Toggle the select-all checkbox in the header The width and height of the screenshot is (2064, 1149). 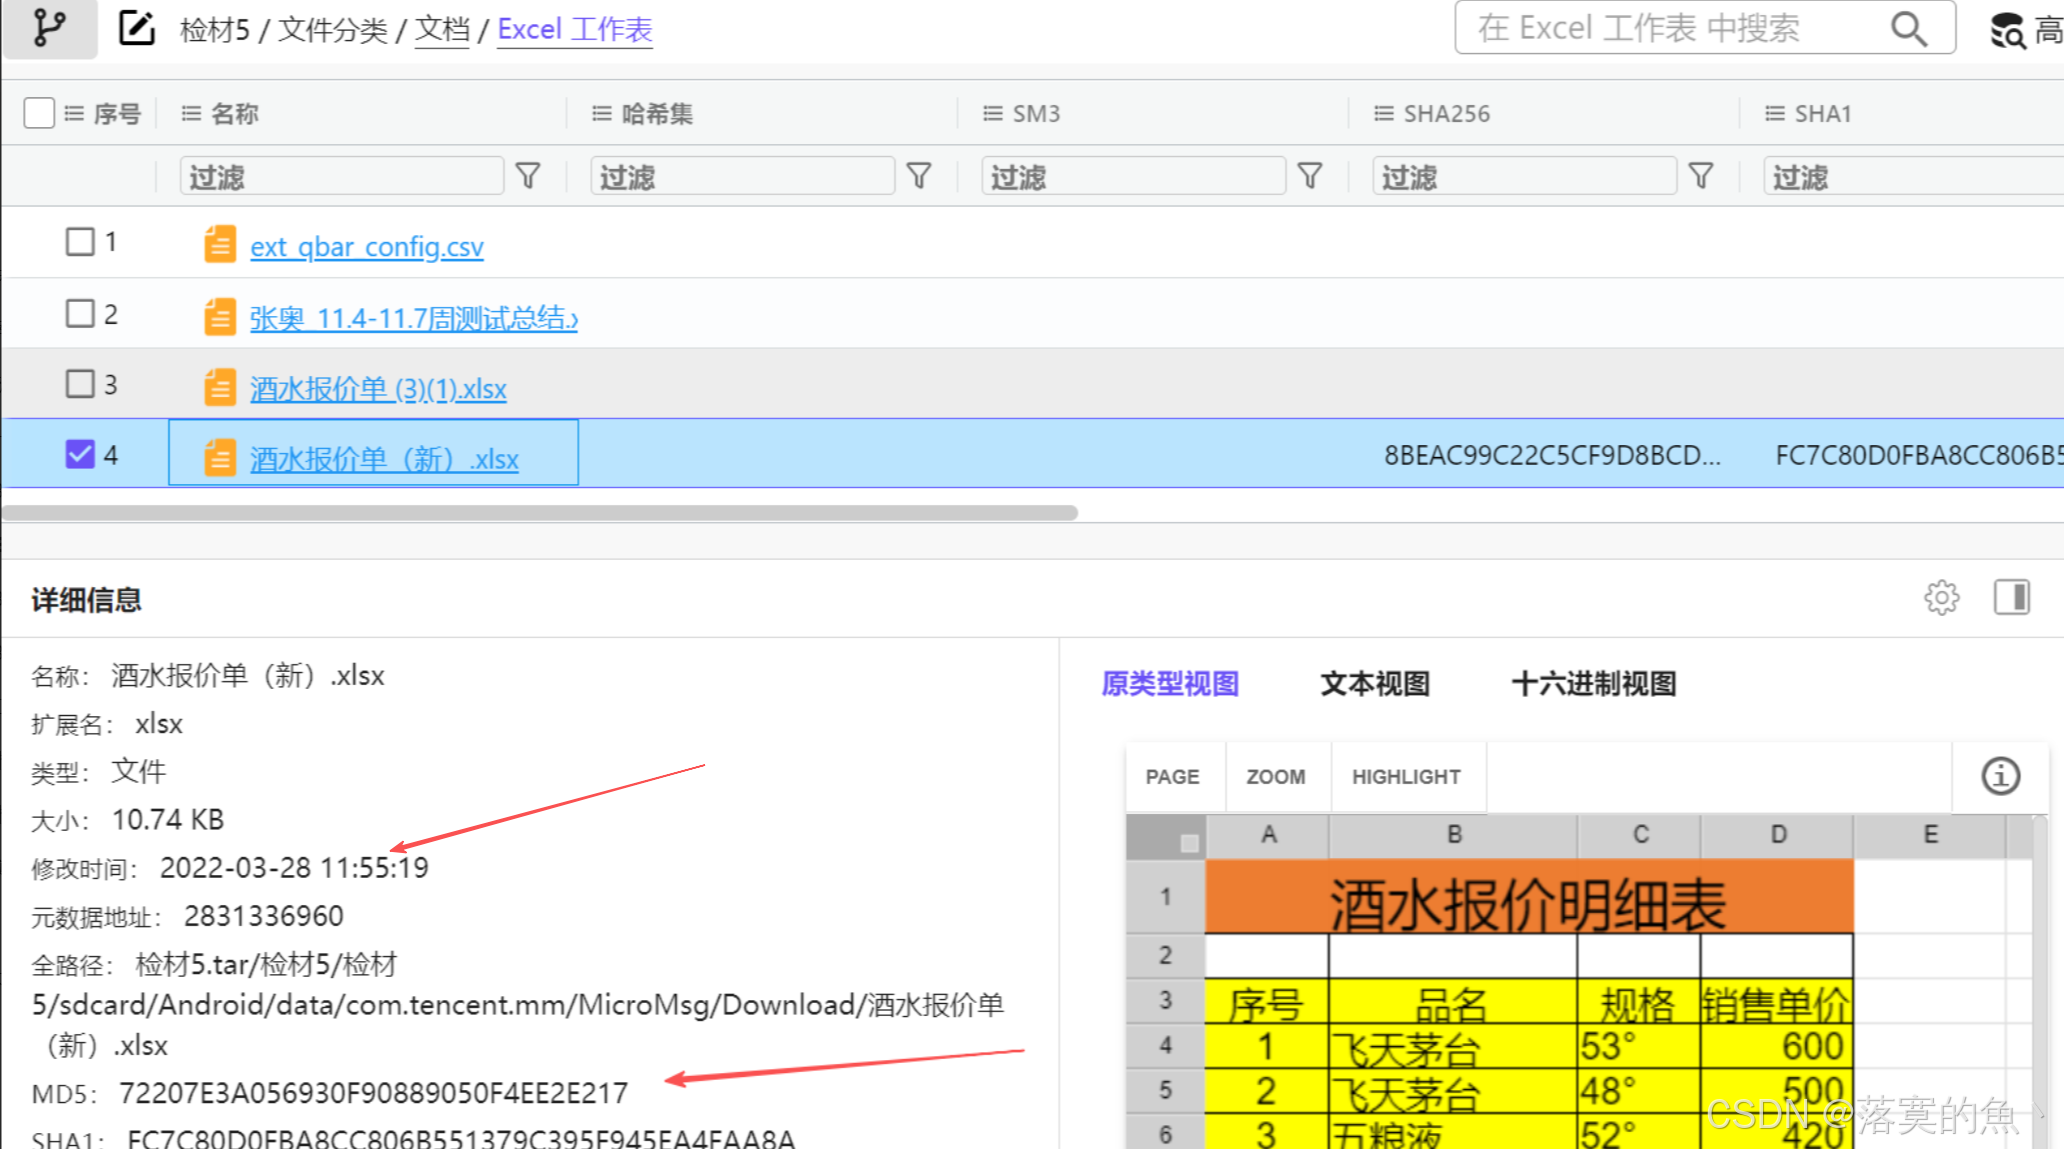[39, 113]
